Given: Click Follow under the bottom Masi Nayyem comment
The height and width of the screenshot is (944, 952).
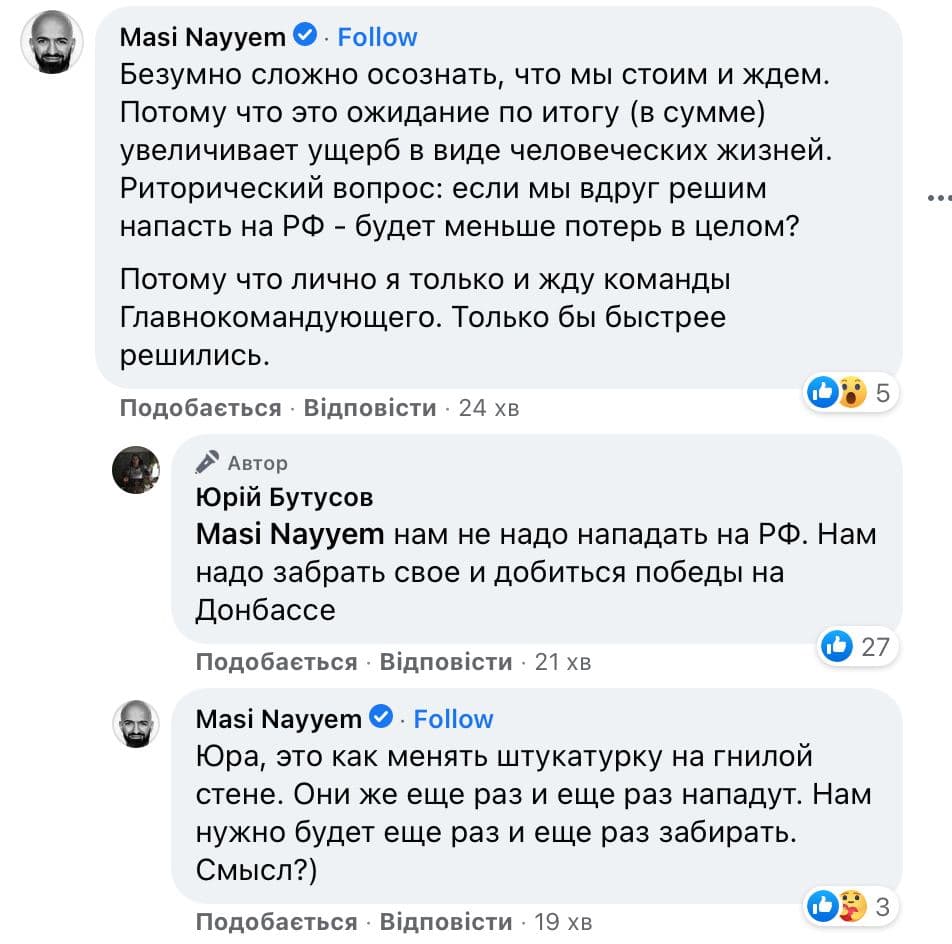Looking at the screenshot, I should click(453, 718).
